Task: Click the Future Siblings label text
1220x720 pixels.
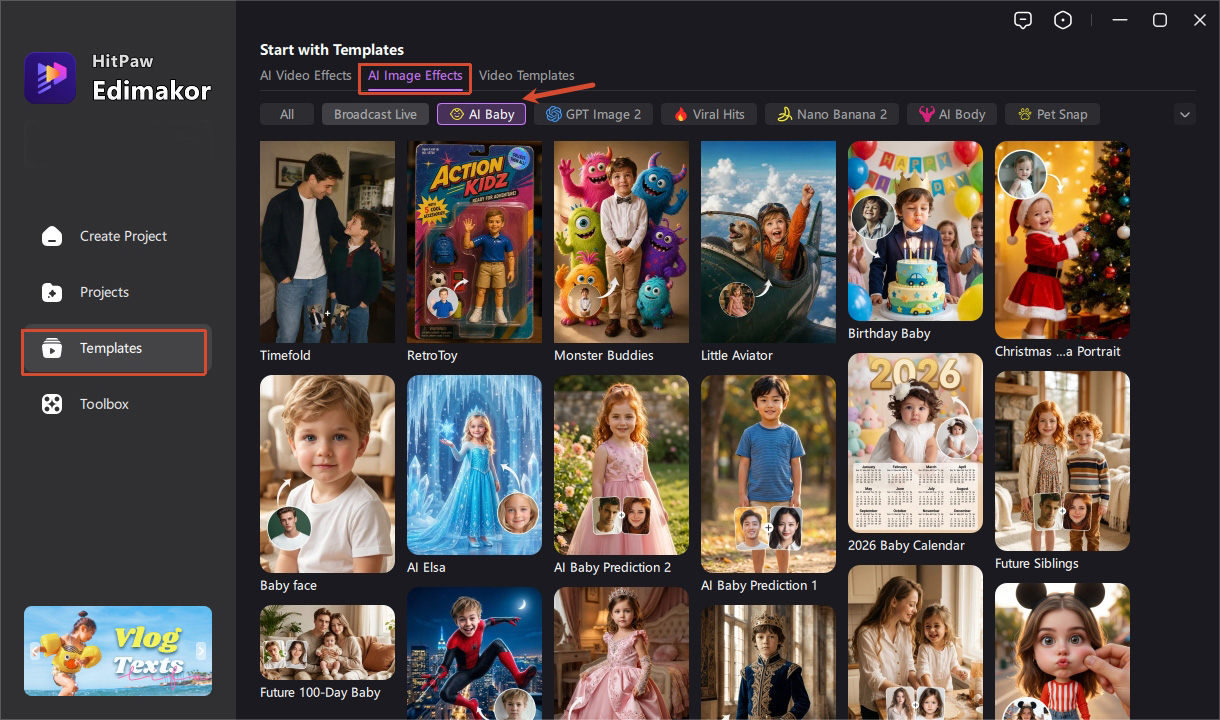Action: (1037, 563)
